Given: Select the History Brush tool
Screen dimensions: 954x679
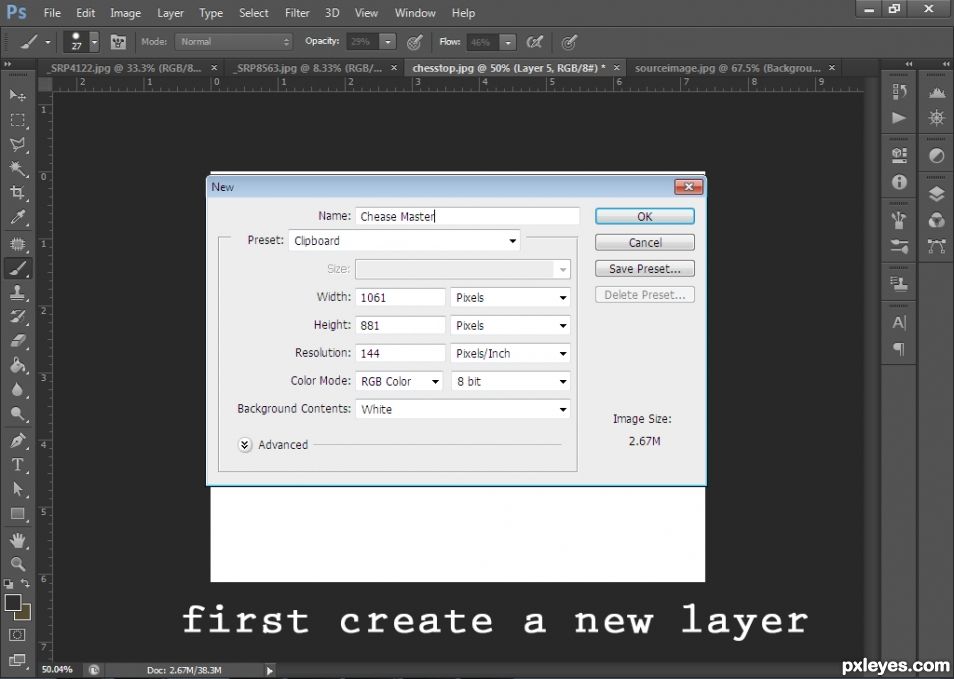Looking at the screenshot, I should [18, 316].
